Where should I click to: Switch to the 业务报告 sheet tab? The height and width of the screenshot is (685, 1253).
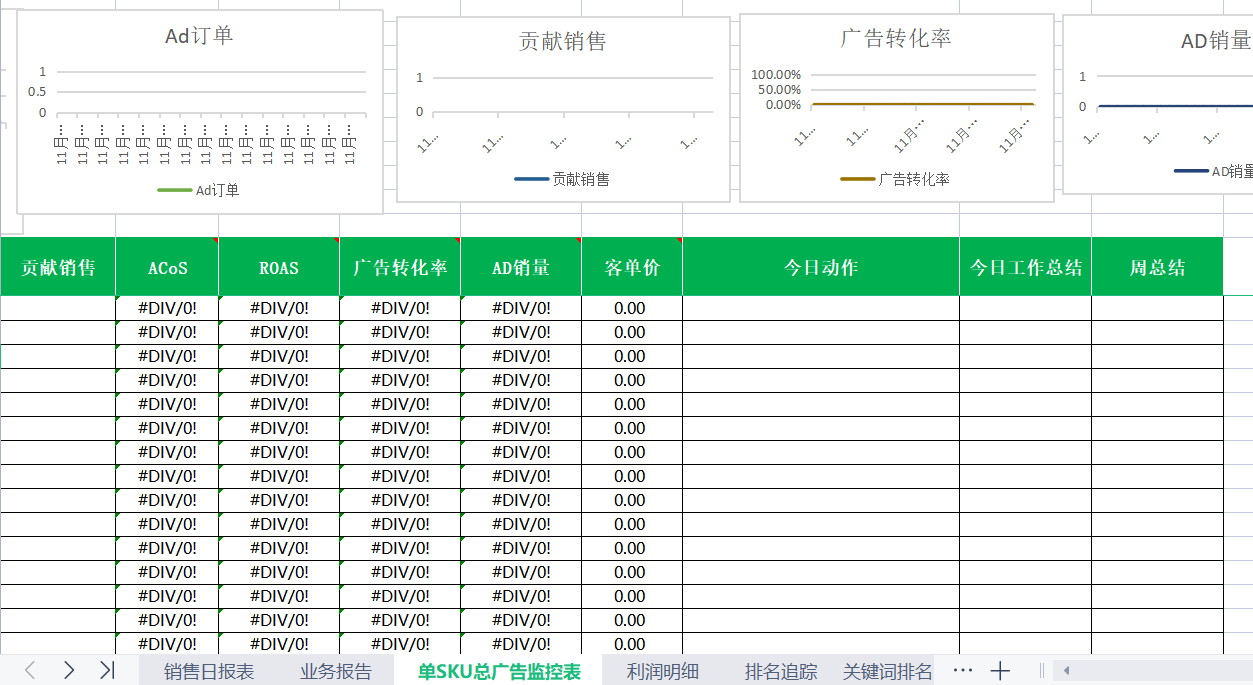coord(336,671)
